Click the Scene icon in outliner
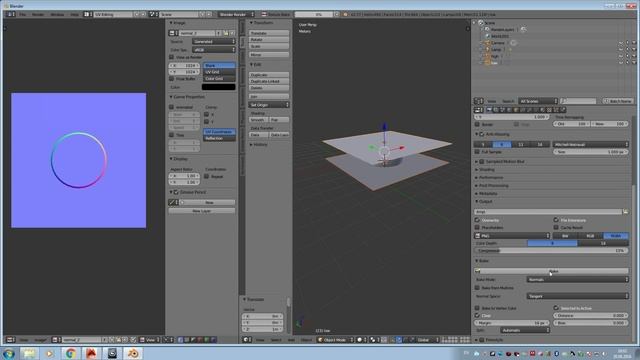Screen dimensions: 640x360 481,23
